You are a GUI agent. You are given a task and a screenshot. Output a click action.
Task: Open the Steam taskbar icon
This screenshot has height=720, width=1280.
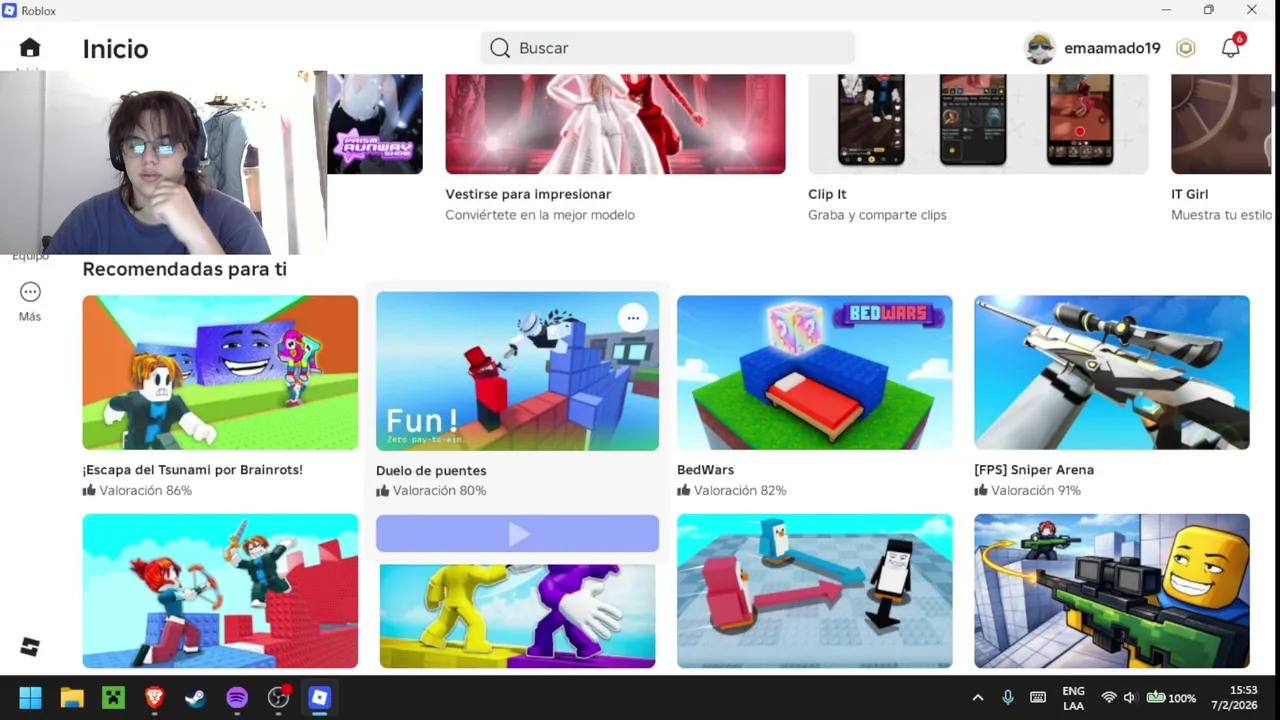(x=195, y=698)
